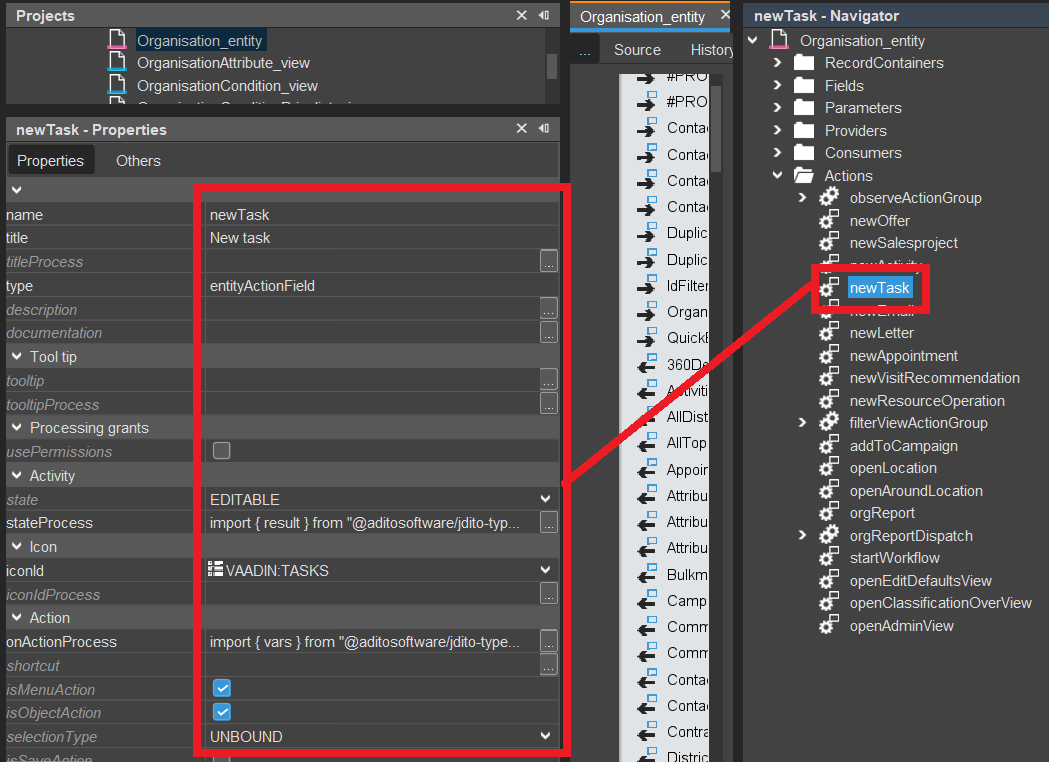
Task: Open the Source tab in editor
Action: click(637, 50)
